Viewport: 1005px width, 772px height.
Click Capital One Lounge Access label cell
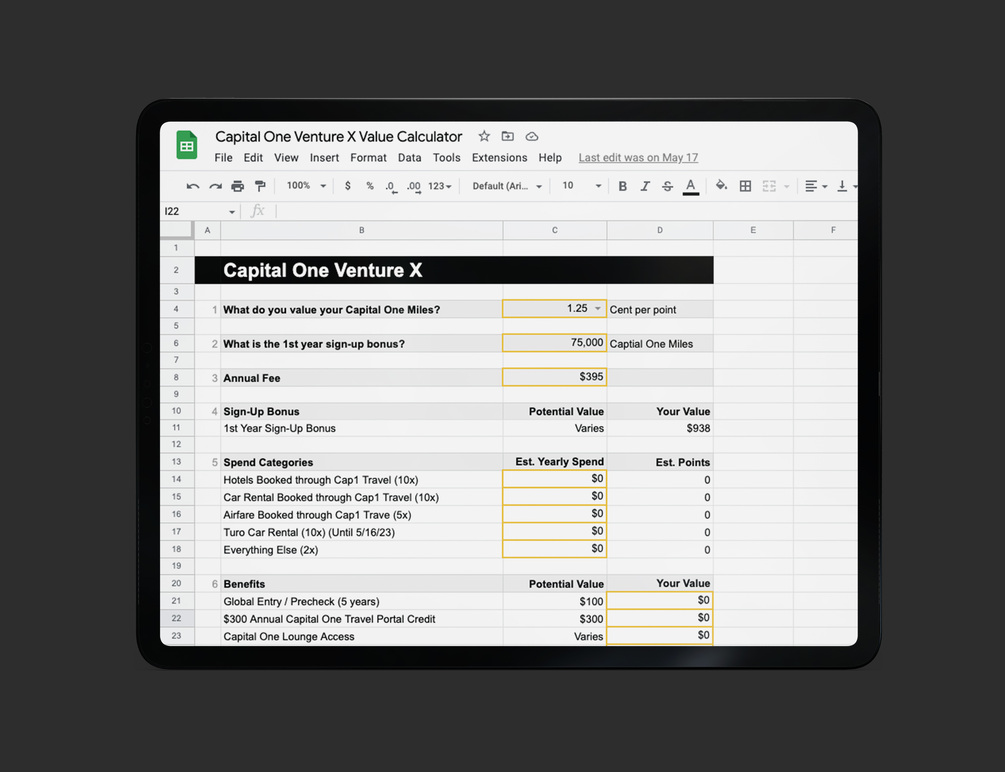361,636
